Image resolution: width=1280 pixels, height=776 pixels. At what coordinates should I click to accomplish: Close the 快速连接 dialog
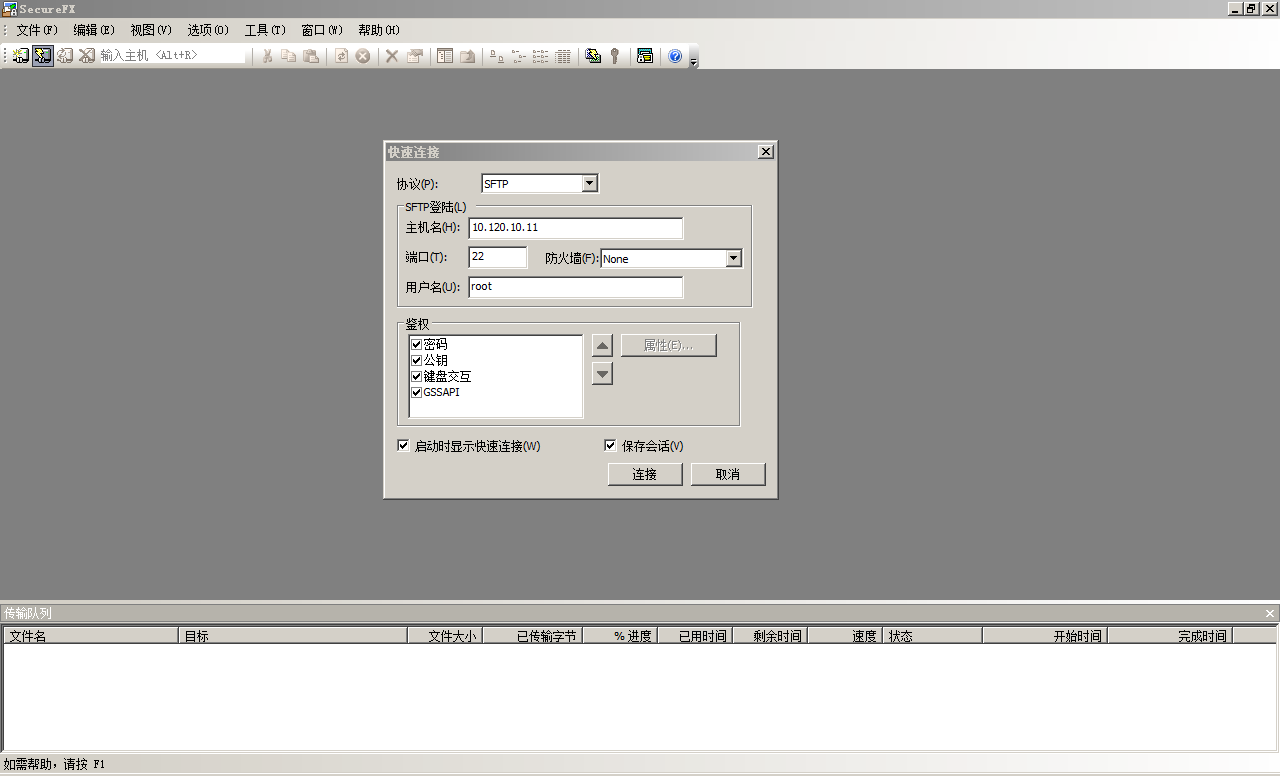click(765, 152)
